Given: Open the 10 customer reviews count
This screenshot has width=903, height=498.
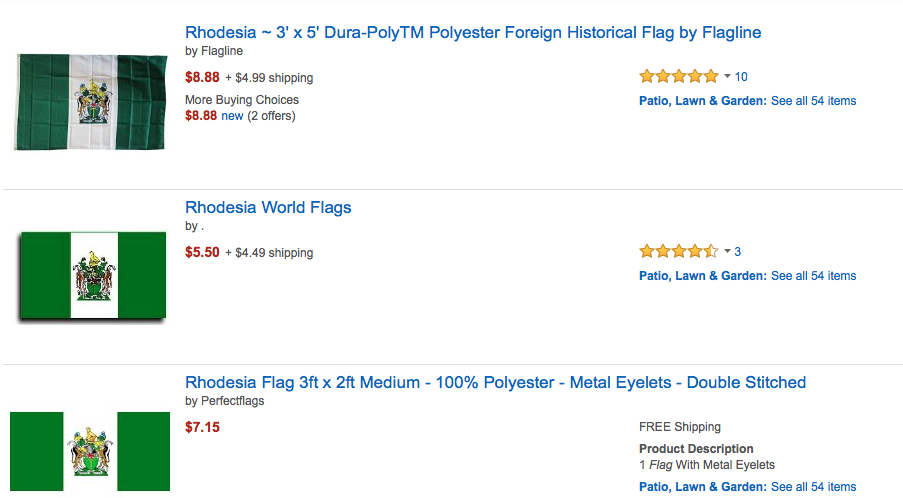Looking at the screenshot, I should (741, 77).
